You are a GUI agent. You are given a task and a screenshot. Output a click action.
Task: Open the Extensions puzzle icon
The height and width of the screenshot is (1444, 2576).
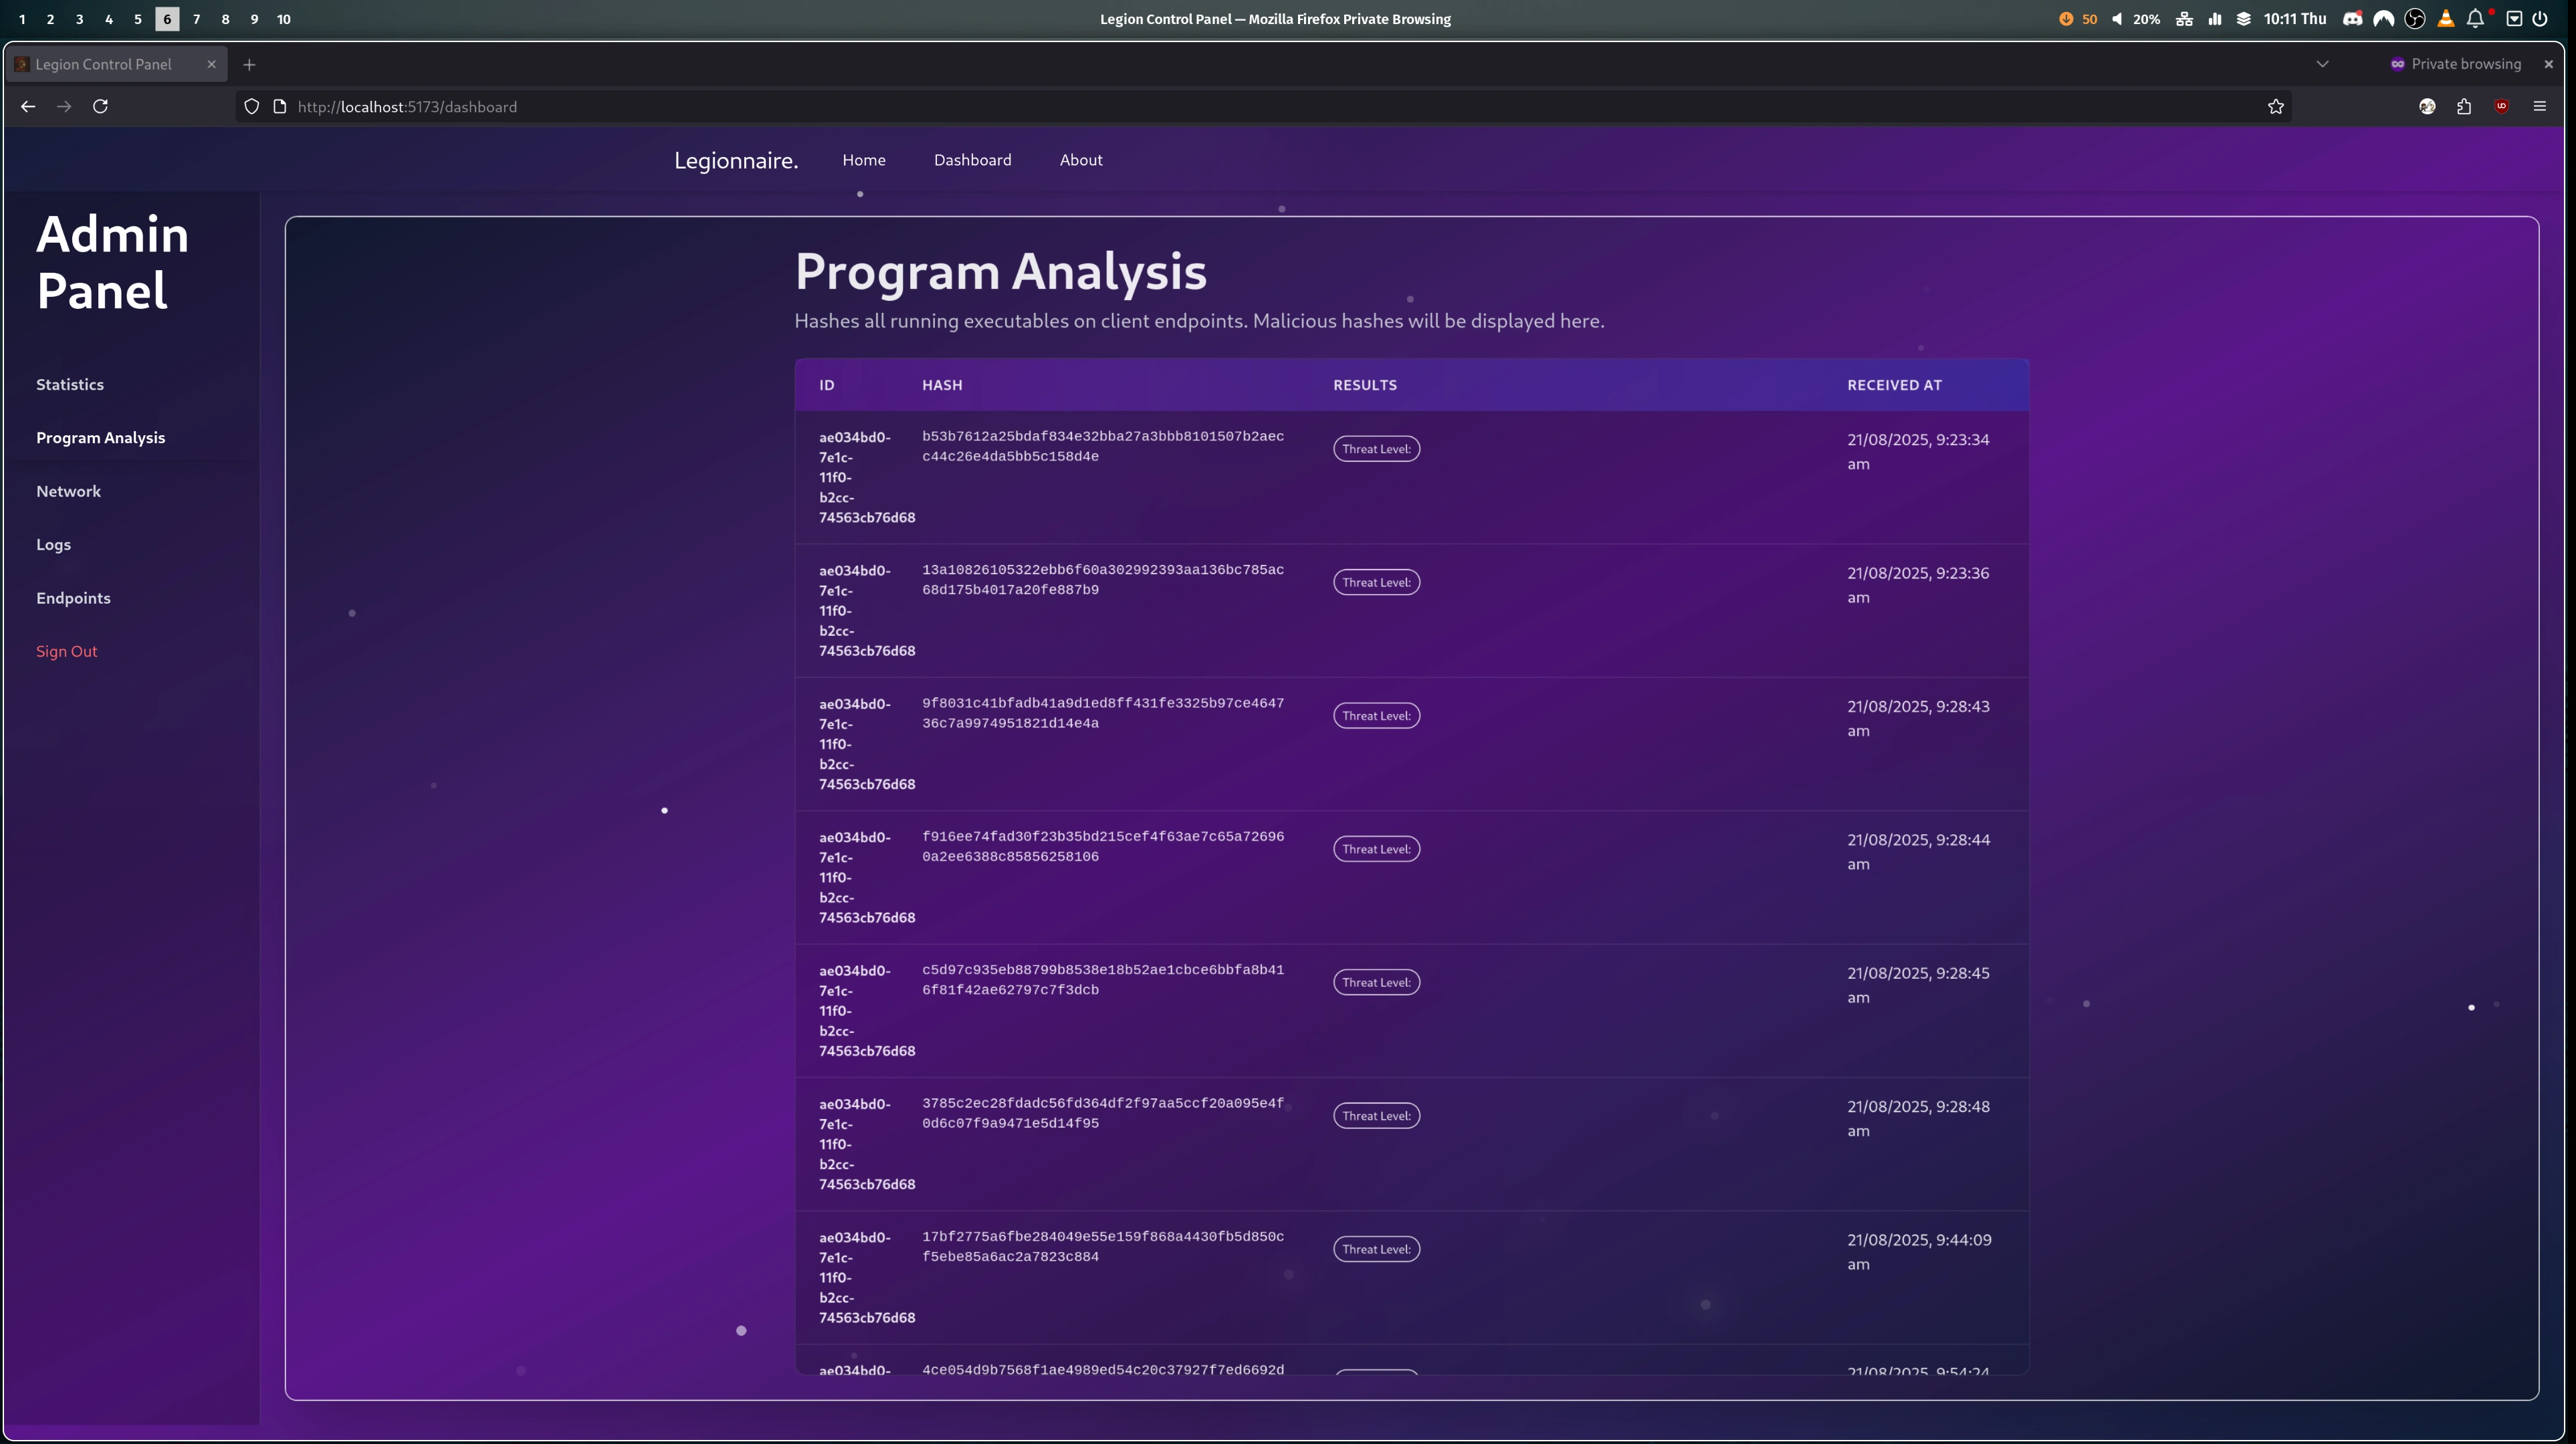2464,107
